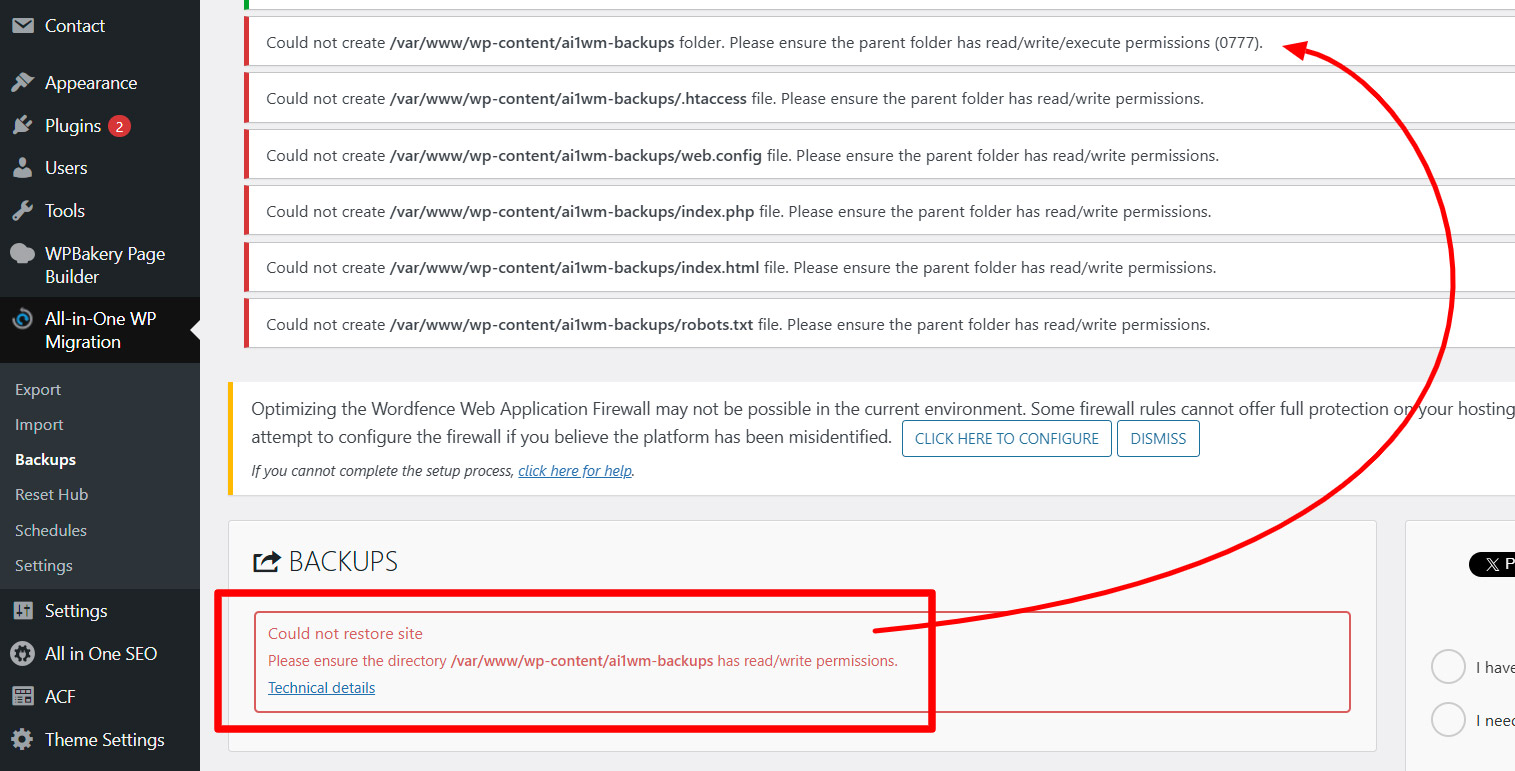Click the All-in-One WP Migration logo icon

point(22,320)
